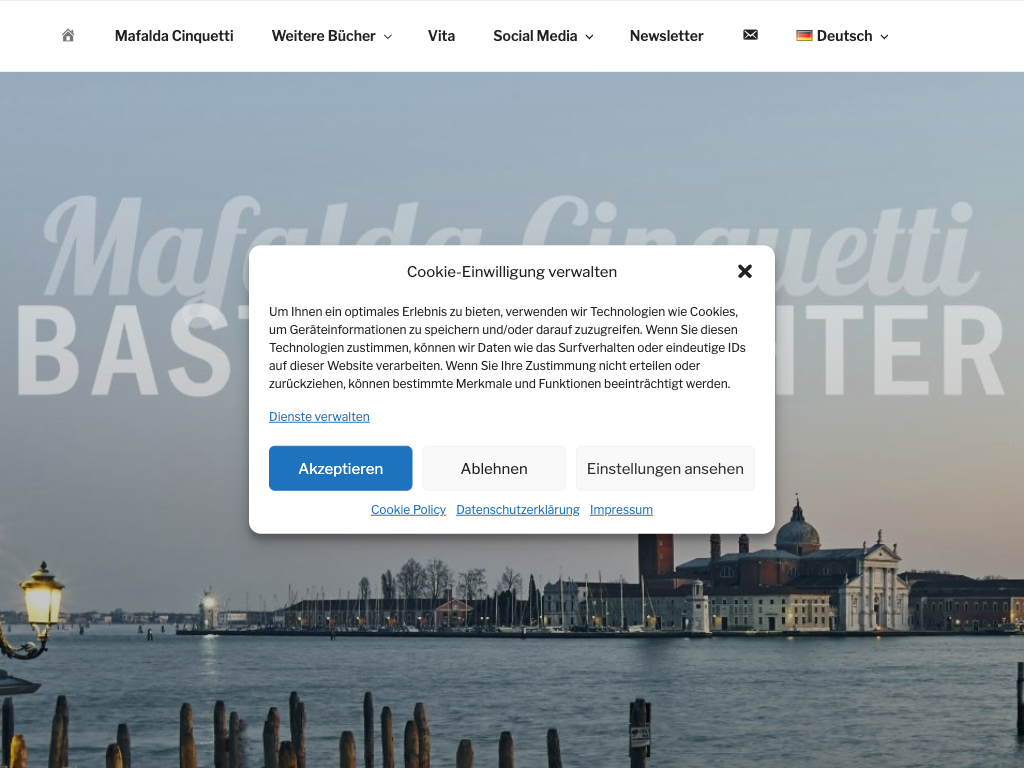Click Einstellungen ansehen button
1024x768 pixels.
[665, 468]
